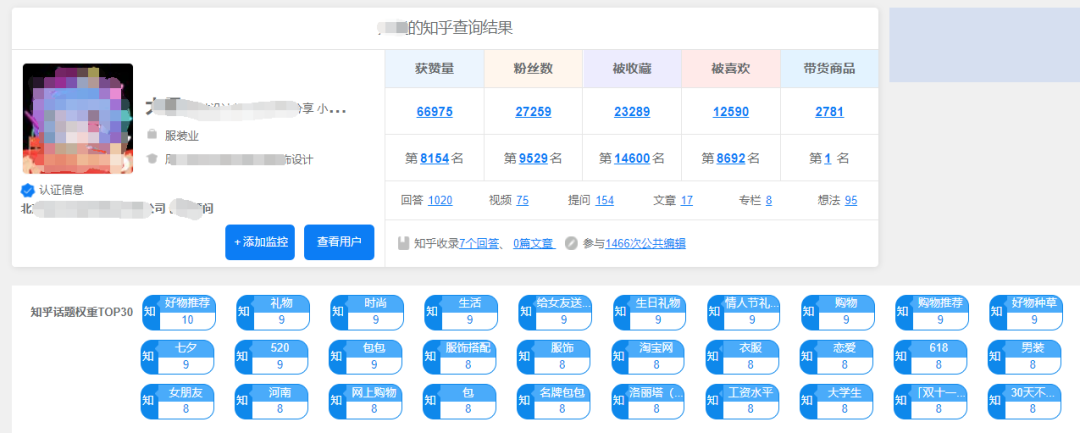
Task: Select the 被收藏 column header
Action: (x=632, y=69)
